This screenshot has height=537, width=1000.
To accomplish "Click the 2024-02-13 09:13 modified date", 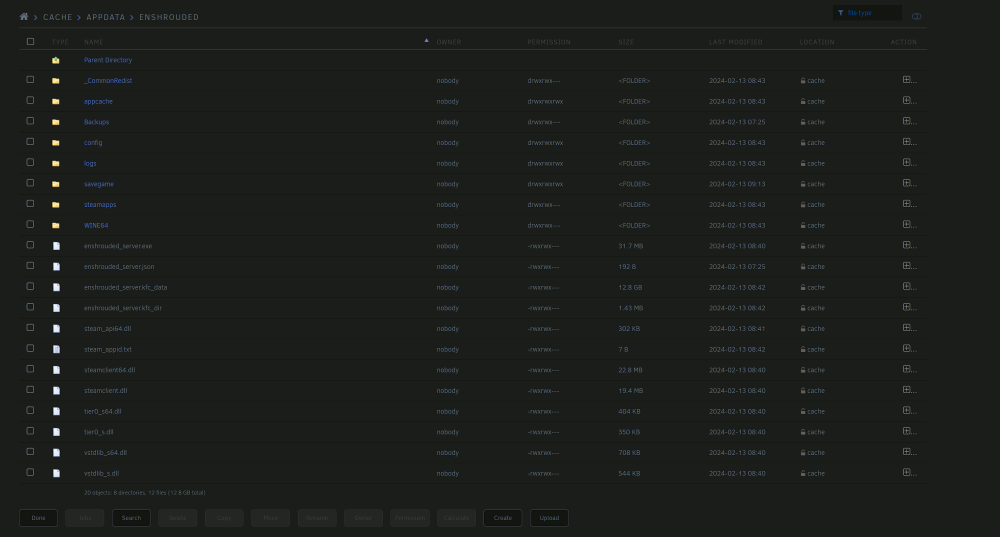I will [x=737, y=184].
